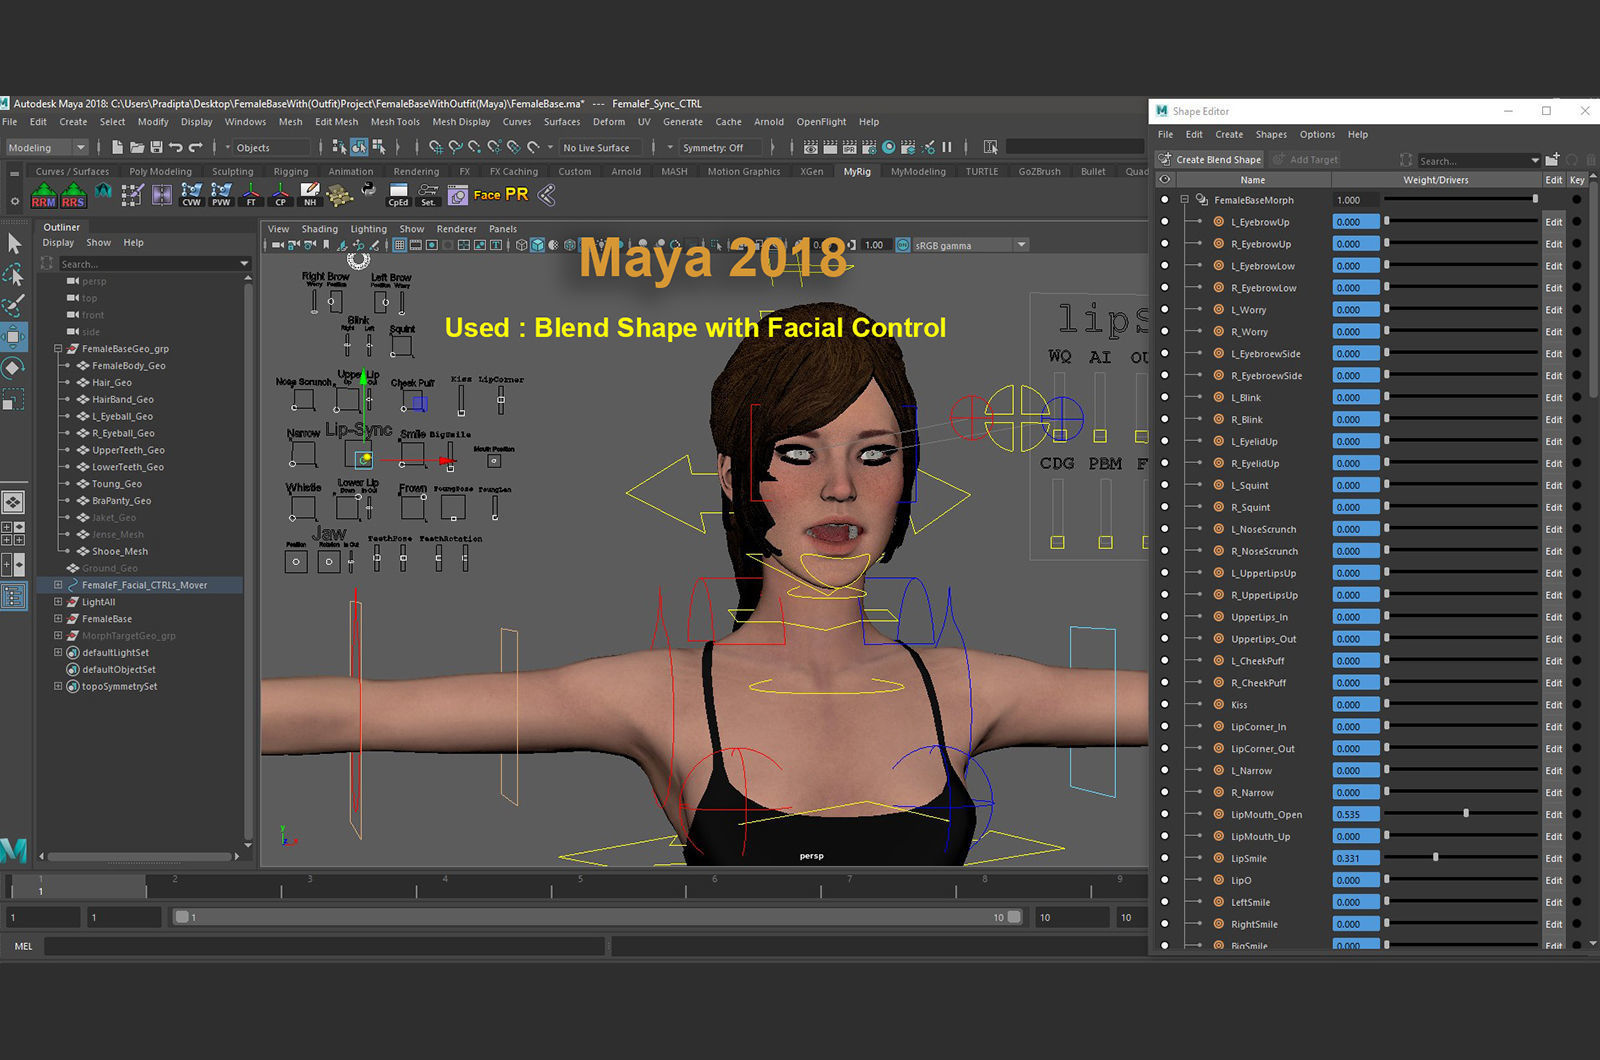This screenshot has width=1600, height=1060.
Task: Click the RRS shelf icon
Action: click(73, 194)
